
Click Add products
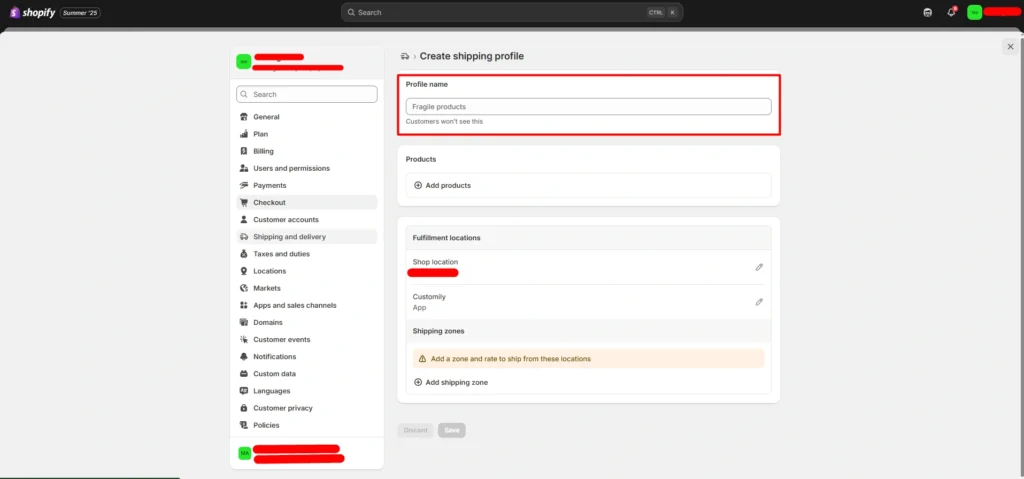point(588,186)
